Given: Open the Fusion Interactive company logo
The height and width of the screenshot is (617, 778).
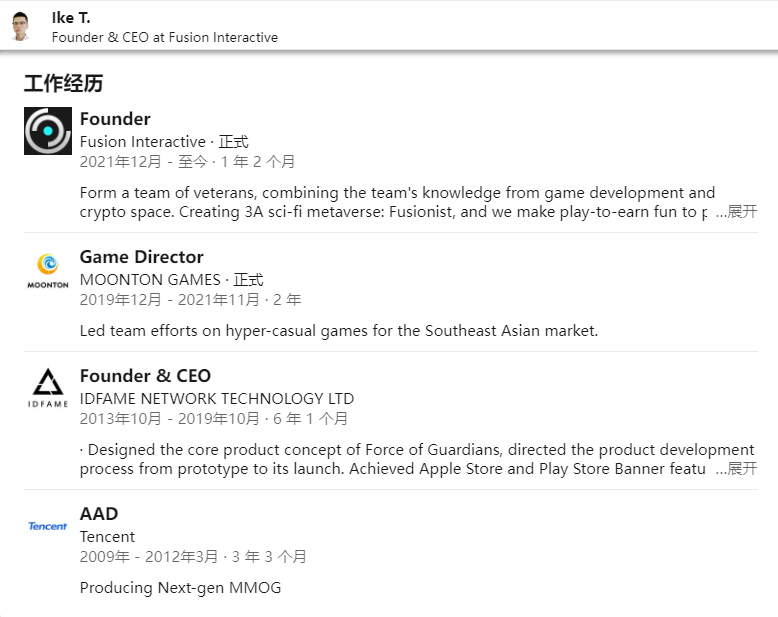Looking at the screenshot, I should (48, 131).
